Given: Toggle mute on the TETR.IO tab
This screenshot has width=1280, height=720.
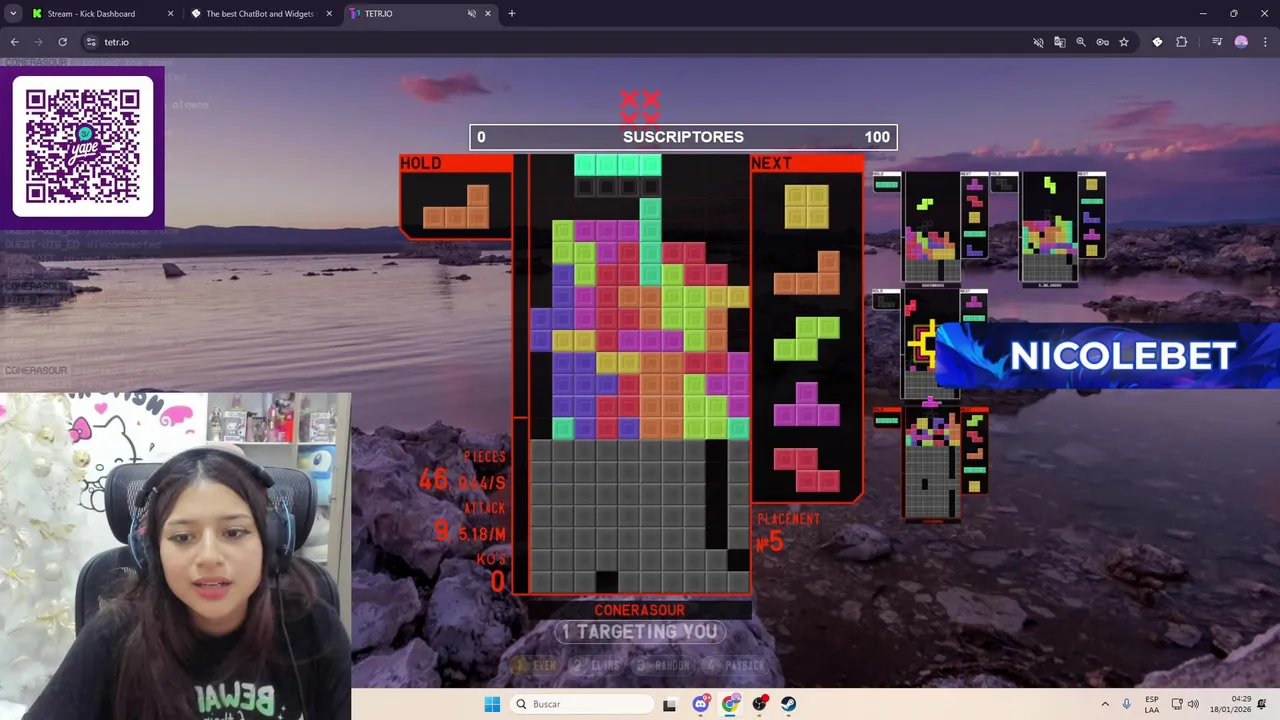Looking at the screenshot, I should click(471, 13).
